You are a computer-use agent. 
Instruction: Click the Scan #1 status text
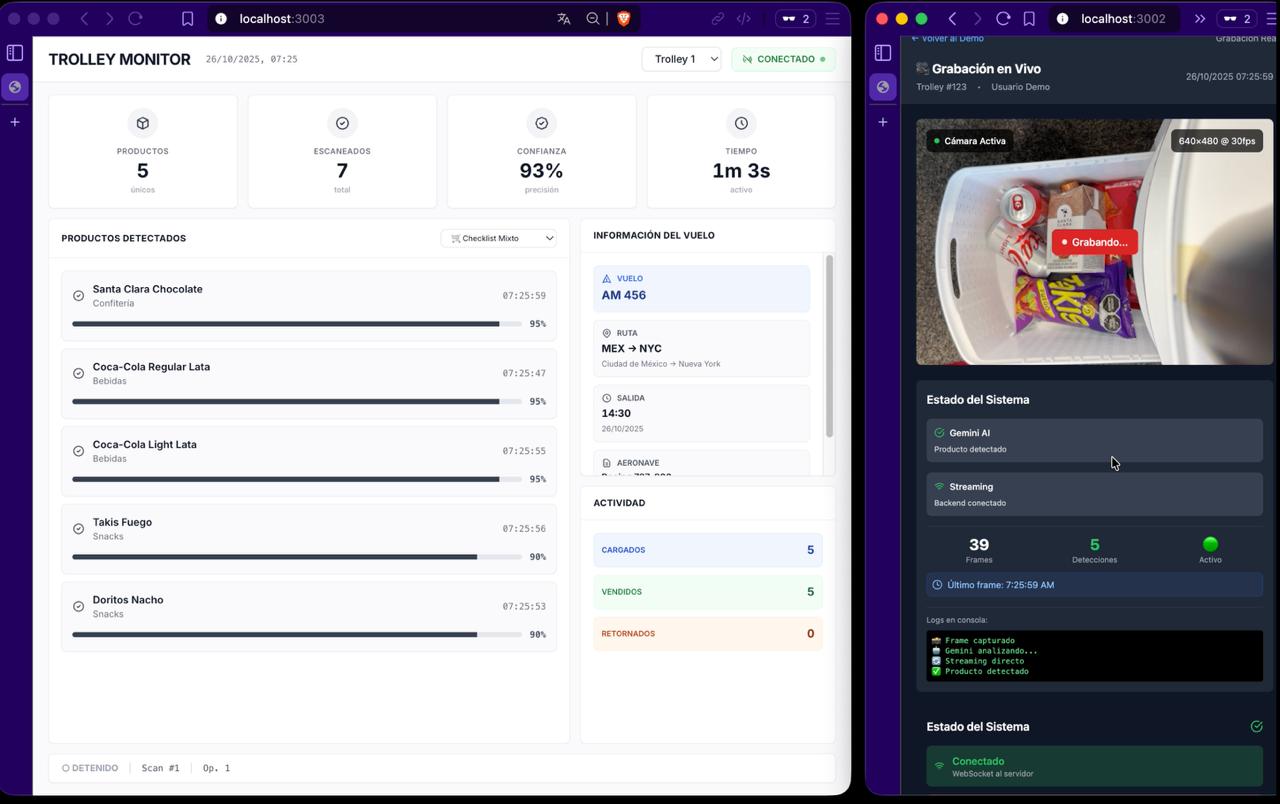click(160, 768)
